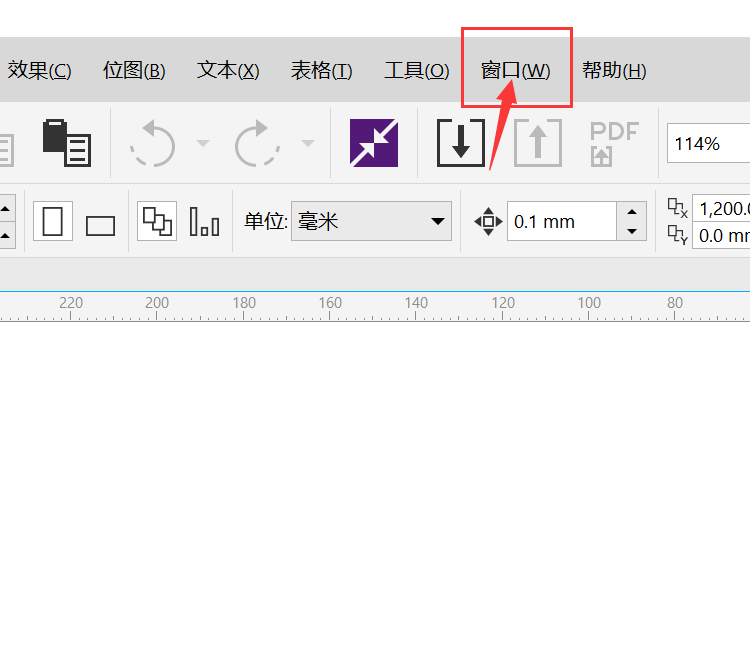Click the Import icon with down arrow
Image resolution: width=750 pixels, height=653 pixels.
coord(461,143)
